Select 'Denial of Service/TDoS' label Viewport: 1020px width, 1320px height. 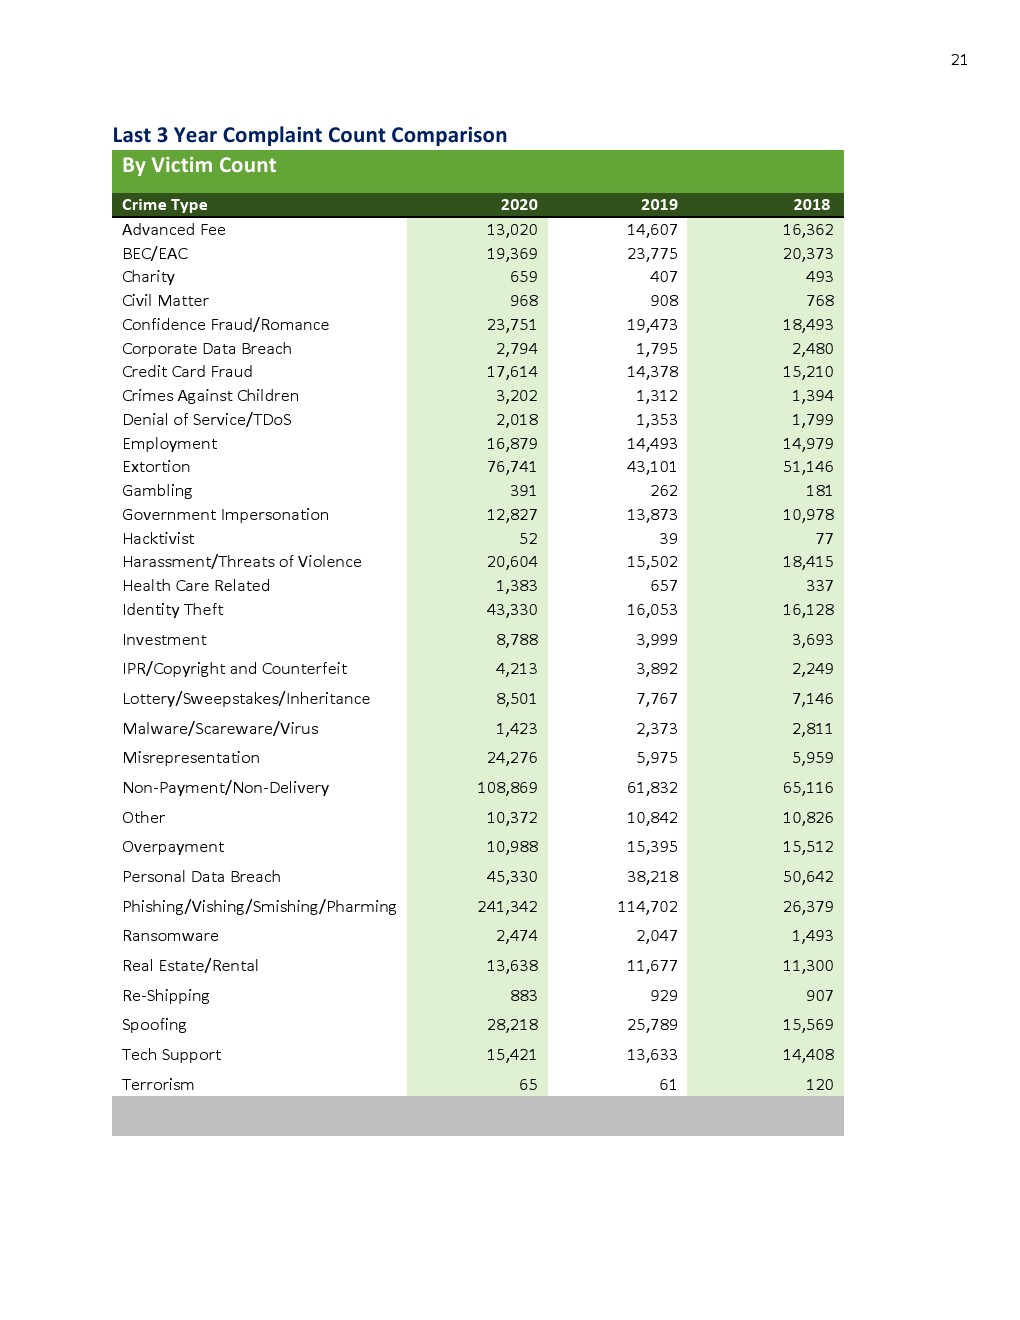click(207, 420)
